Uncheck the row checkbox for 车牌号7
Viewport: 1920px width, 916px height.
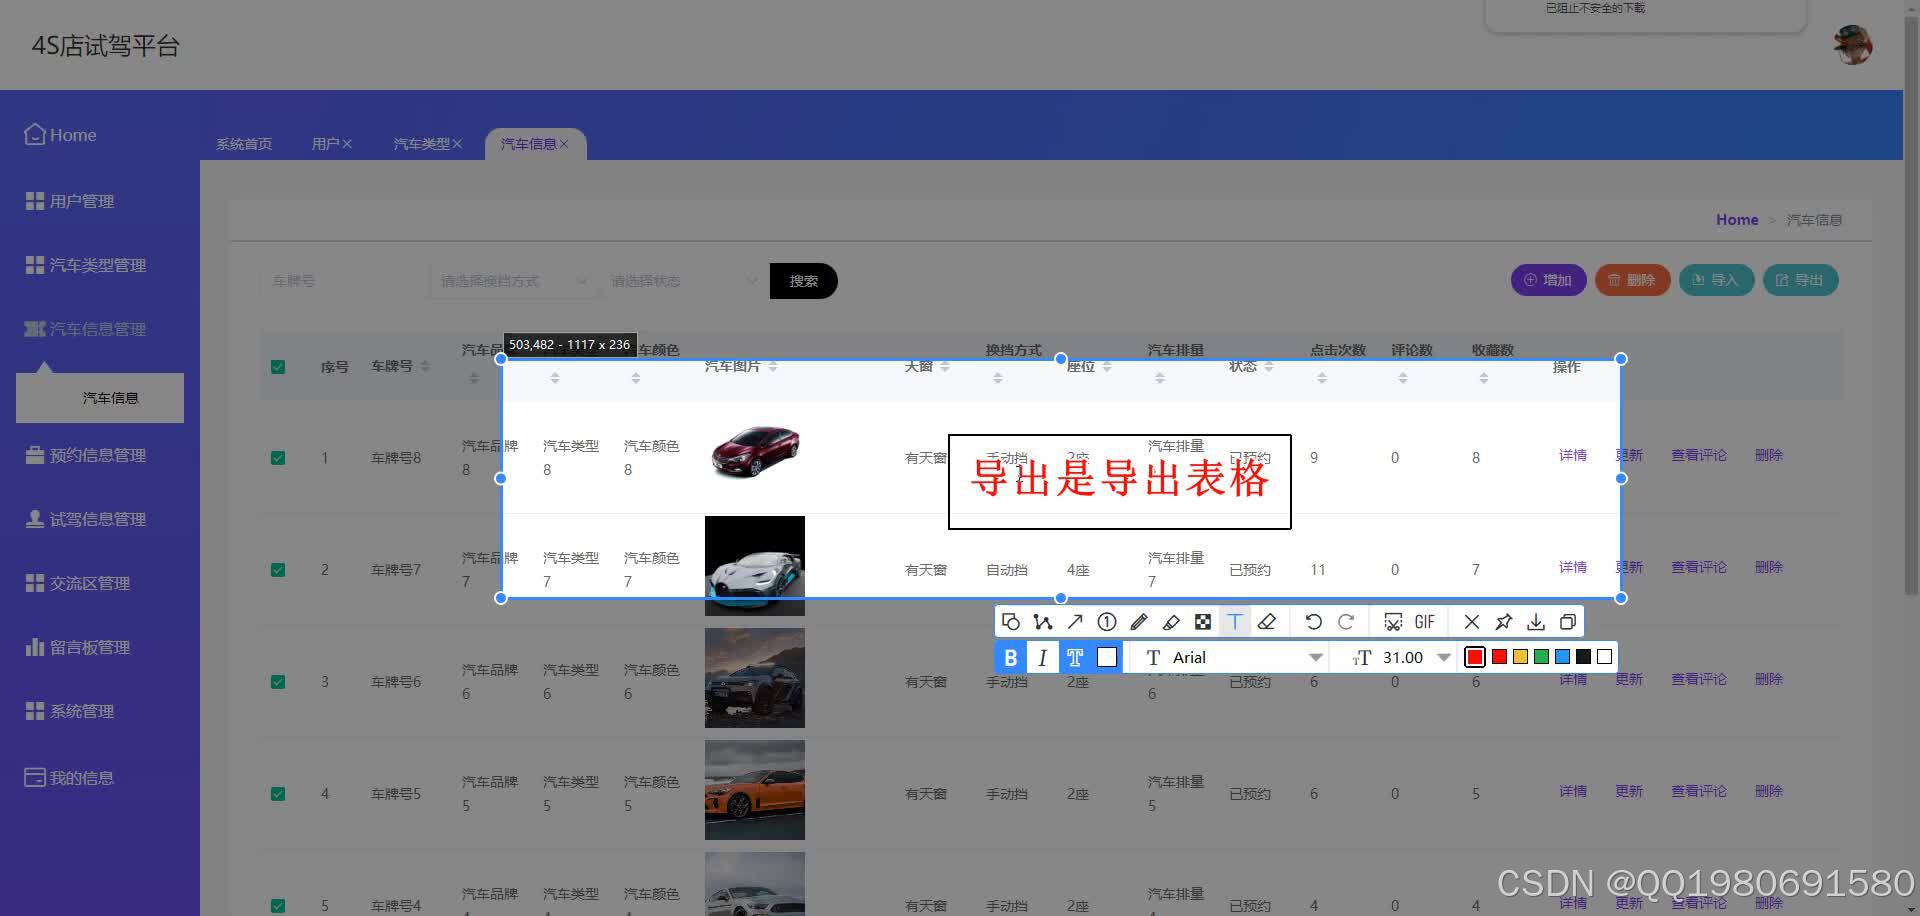click(x=277, y=569)
